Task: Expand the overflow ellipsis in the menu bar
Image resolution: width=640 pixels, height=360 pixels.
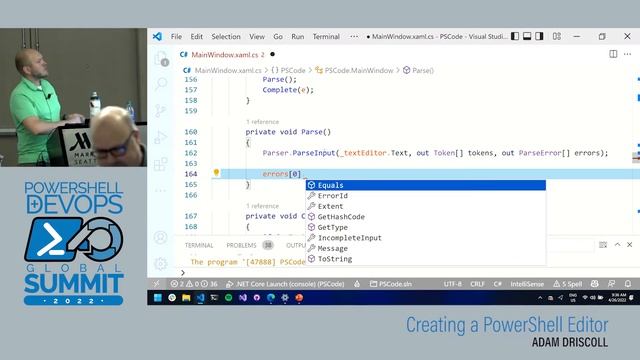Action: (354, 36)
